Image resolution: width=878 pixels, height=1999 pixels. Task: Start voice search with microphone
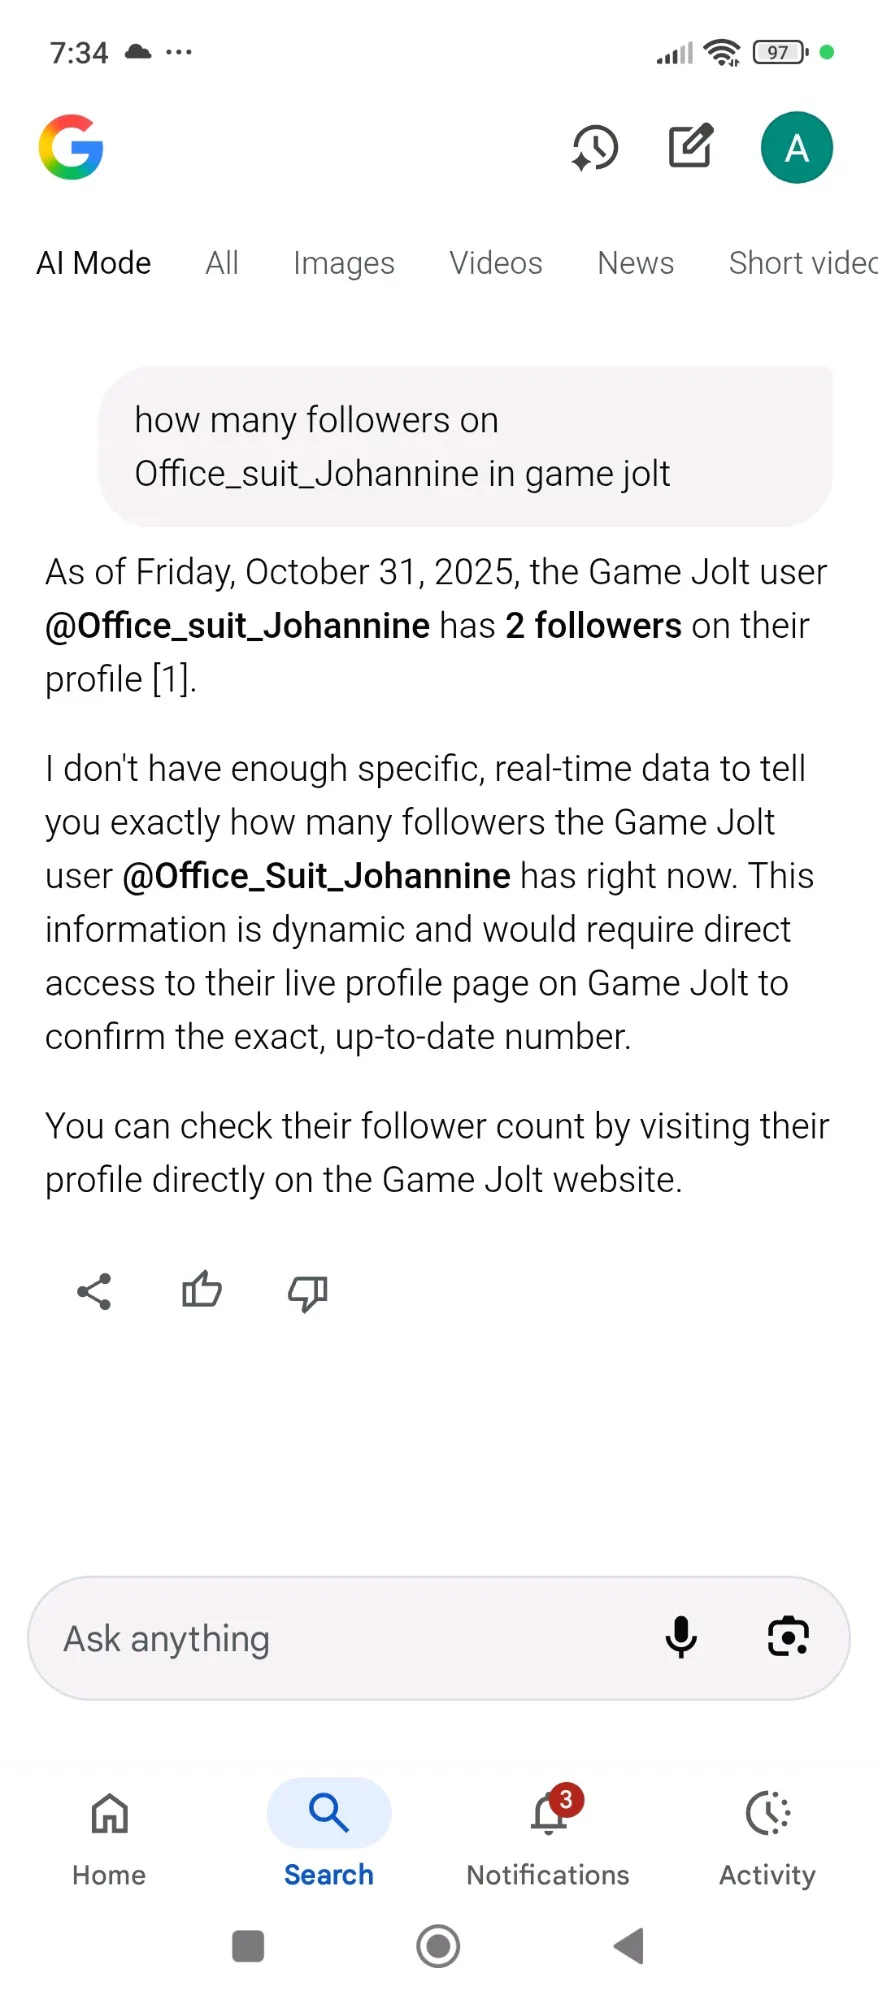tap(681, 1637)
